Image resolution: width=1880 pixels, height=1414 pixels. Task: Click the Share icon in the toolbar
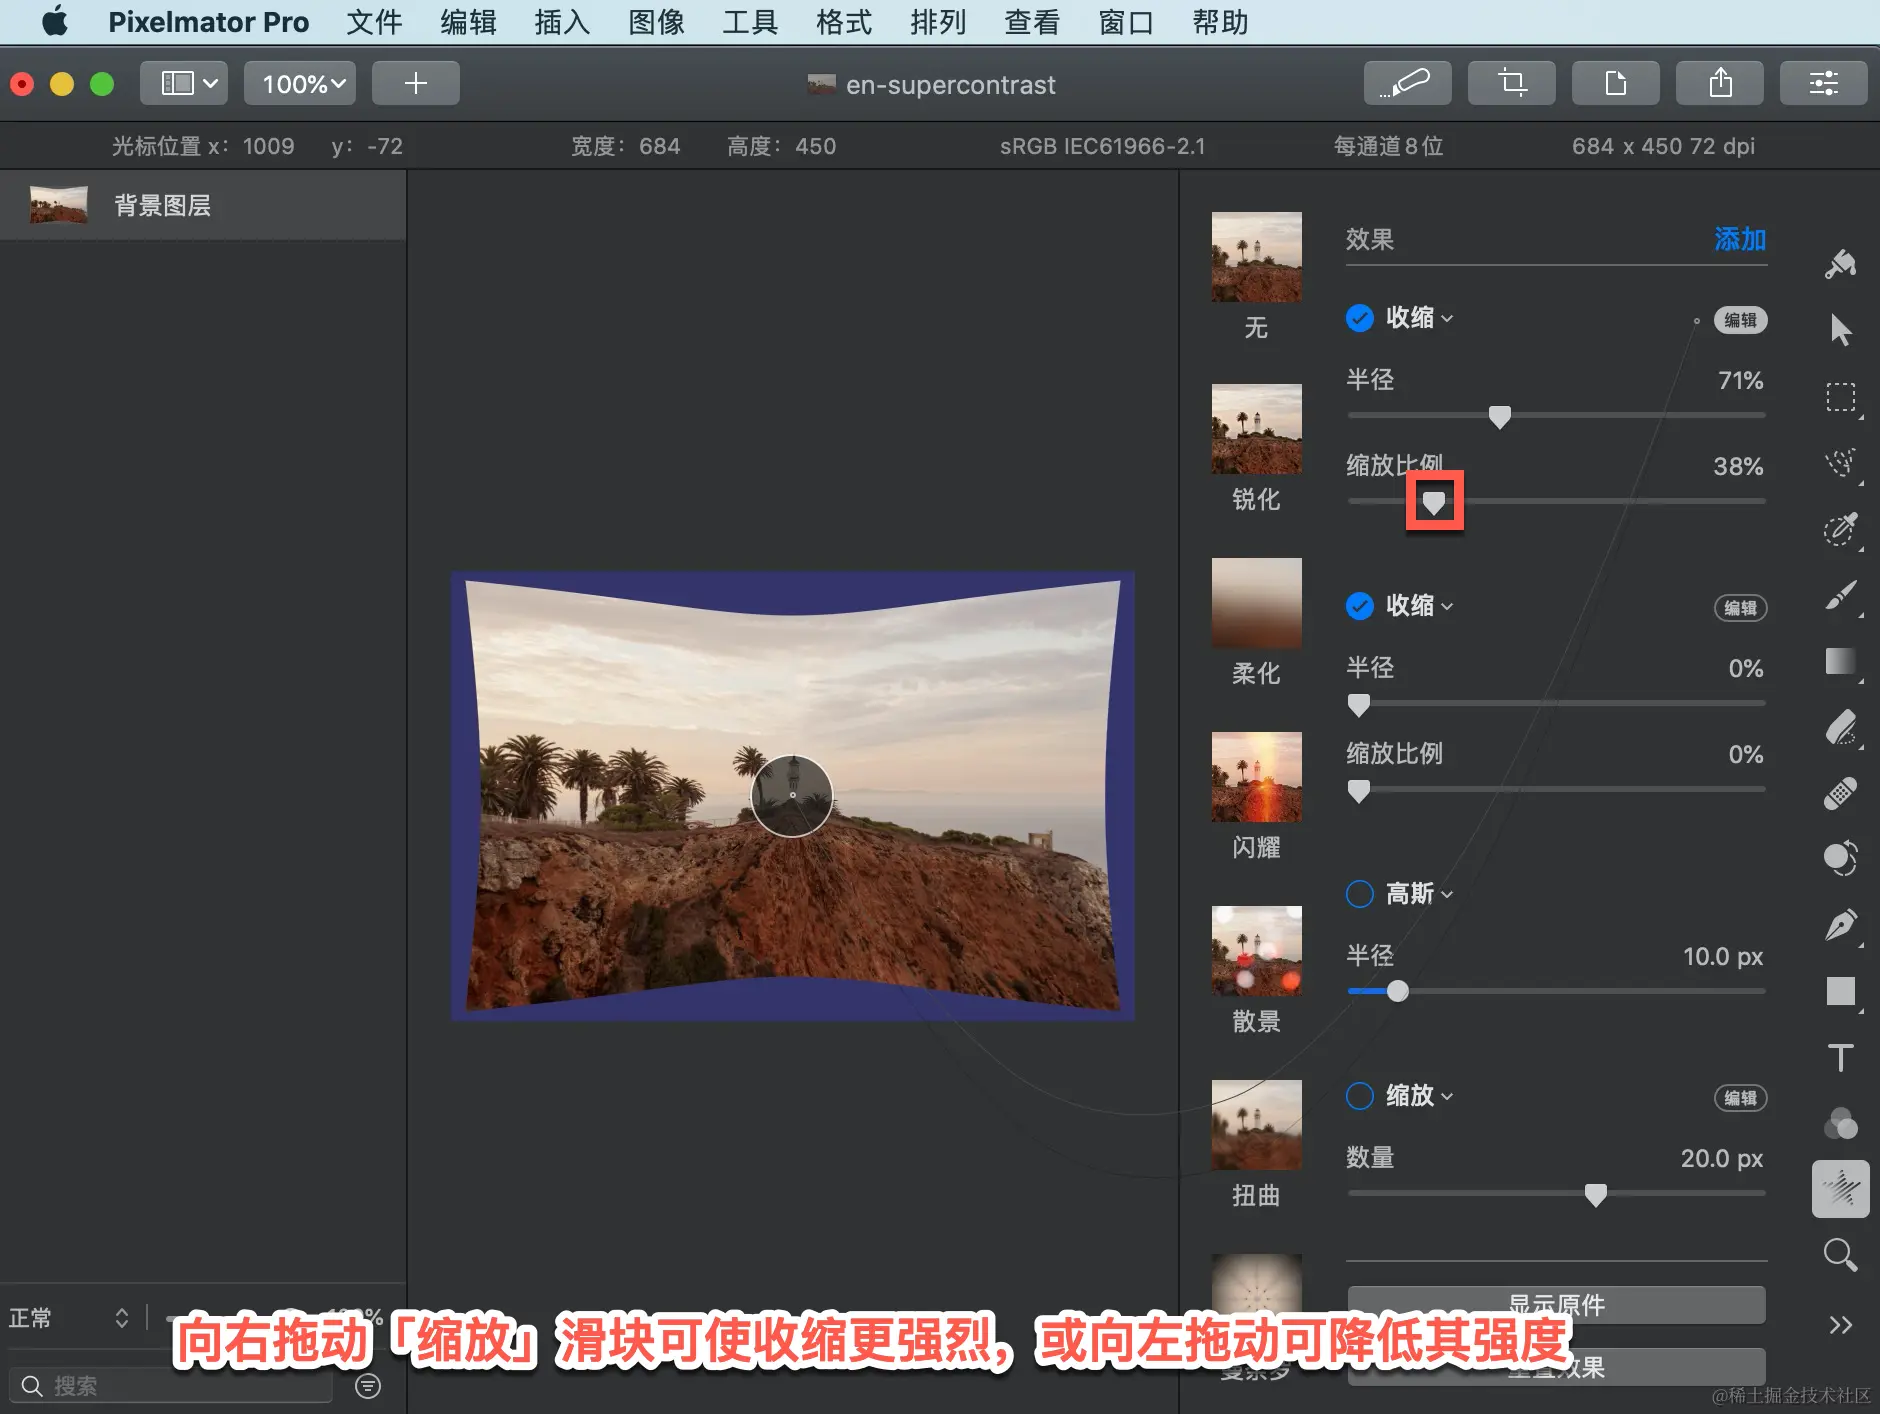tap(1719, 83)
